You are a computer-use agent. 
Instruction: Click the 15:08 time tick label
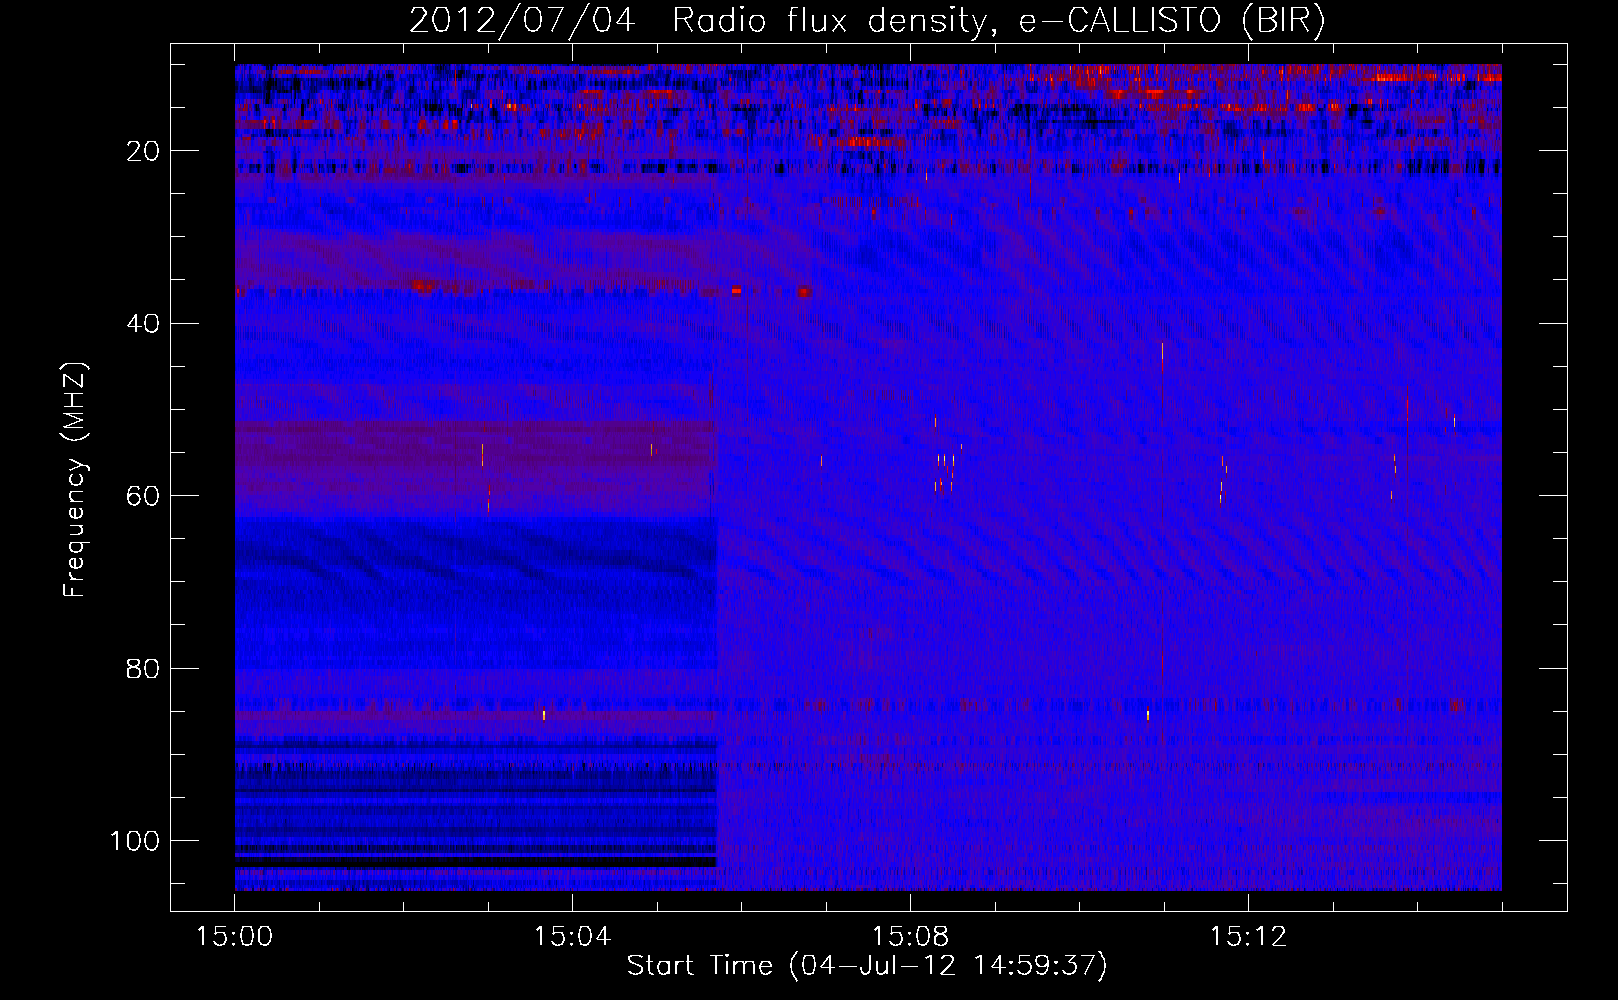click(x=910, y=937)
